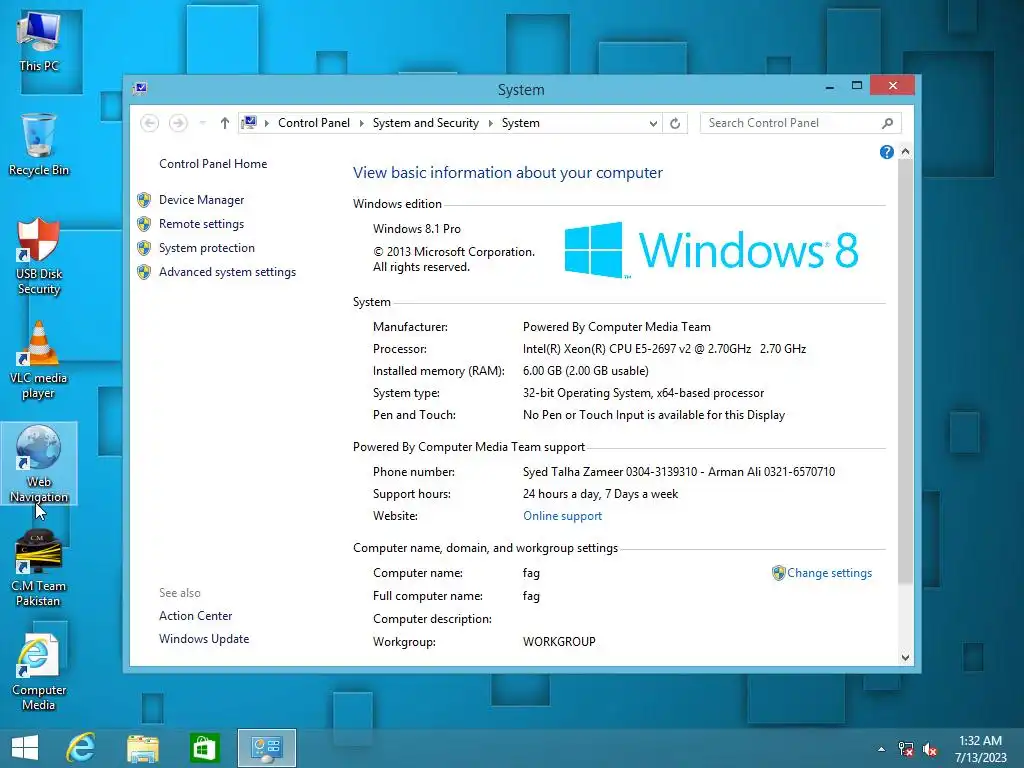Image resolution: width=1024 pixels, height=768 pixels.
Task: Click shield icon beside Device Manager
Action: (x=144, y=200)
